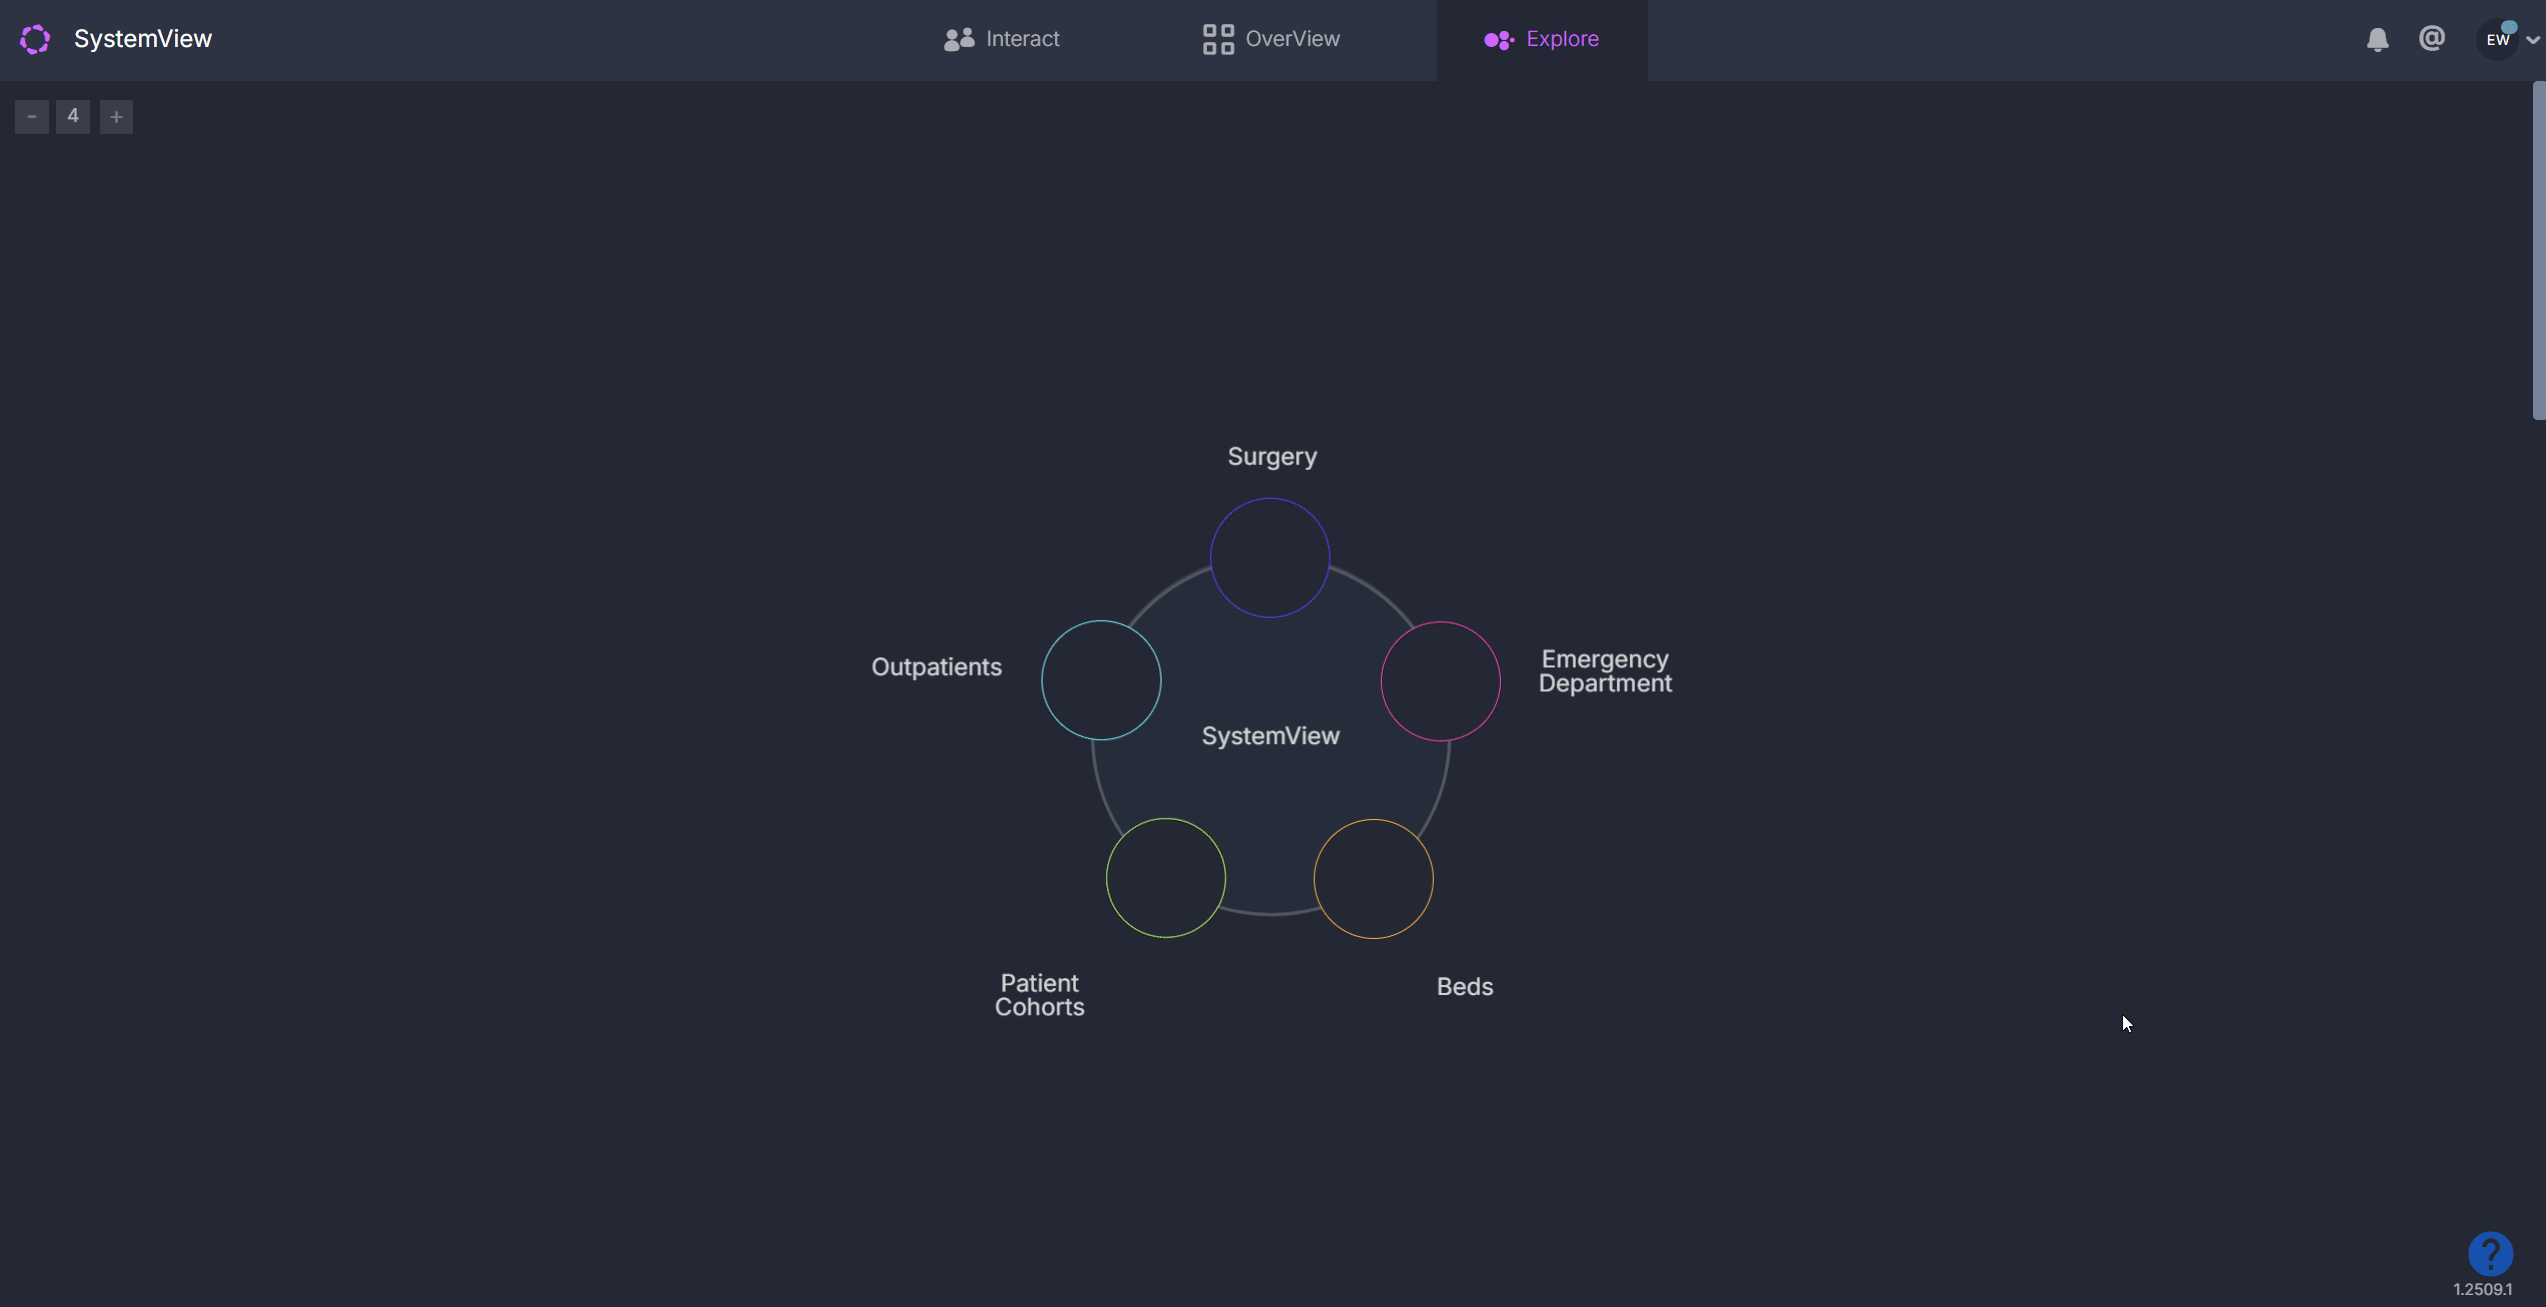
Task: Click the SystemView title text
Action: [143, 39]
